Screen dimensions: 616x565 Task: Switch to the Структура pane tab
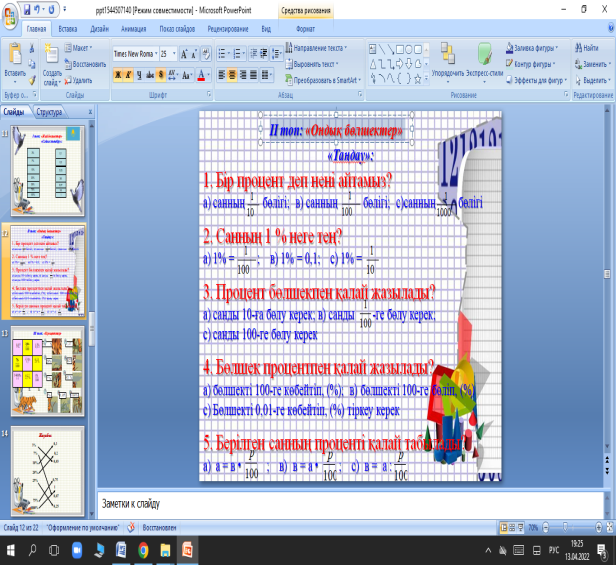[x=49, y=112]
